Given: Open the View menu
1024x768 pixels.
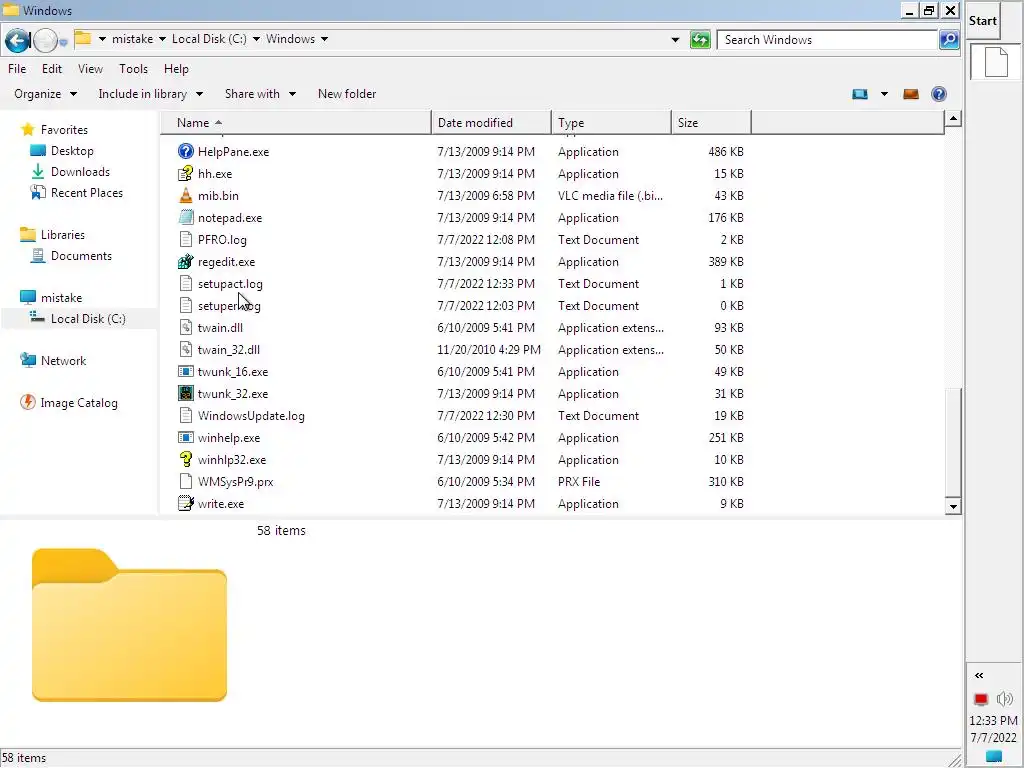Looking at the screenshot, I should point(90,69).
